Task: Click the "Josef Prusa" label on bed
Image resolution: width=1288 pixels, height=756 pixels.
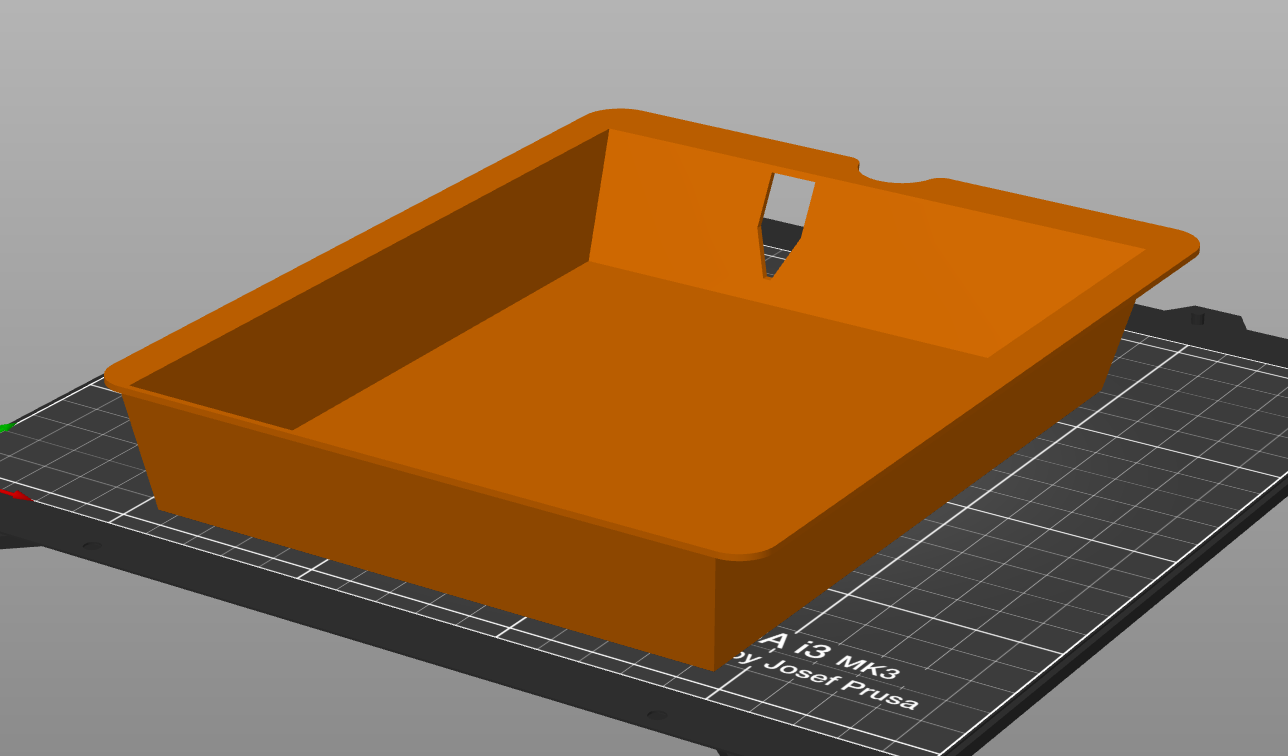Action: pos(841,685)
